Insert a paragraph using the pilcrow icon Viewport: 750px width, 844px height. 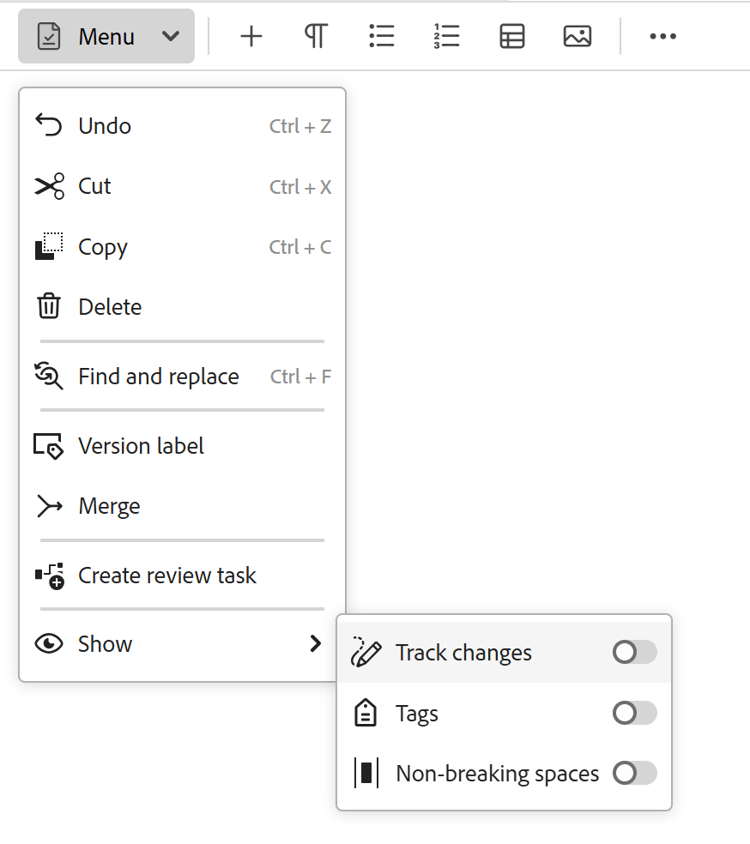pyautogui.click(x=316, y=37)
